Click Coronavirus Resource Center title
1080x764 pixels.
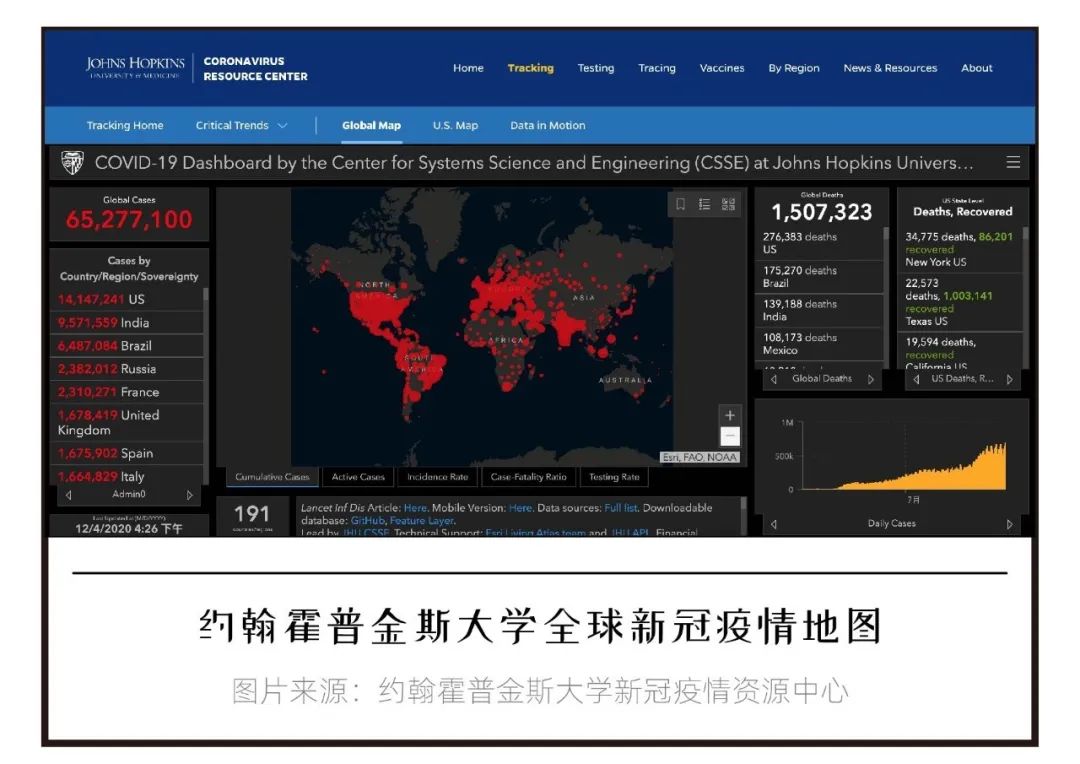(x=255, y=68)
